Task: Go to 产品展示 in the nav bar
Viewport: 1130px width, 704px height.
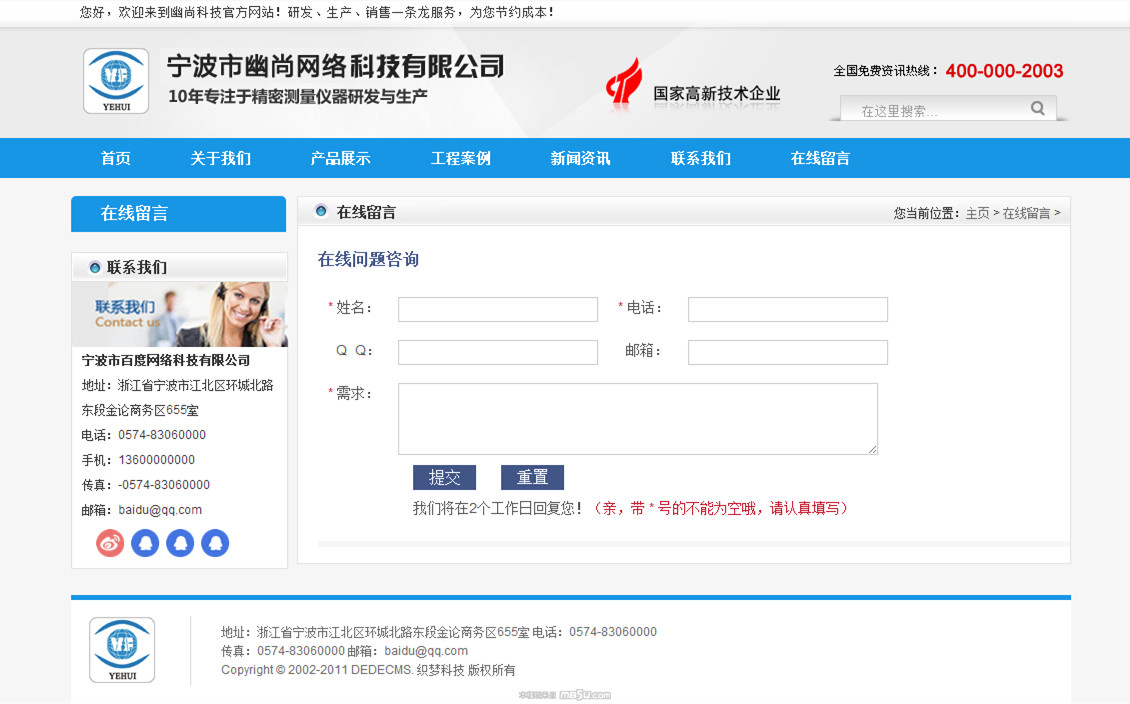Action: [340, 158]
